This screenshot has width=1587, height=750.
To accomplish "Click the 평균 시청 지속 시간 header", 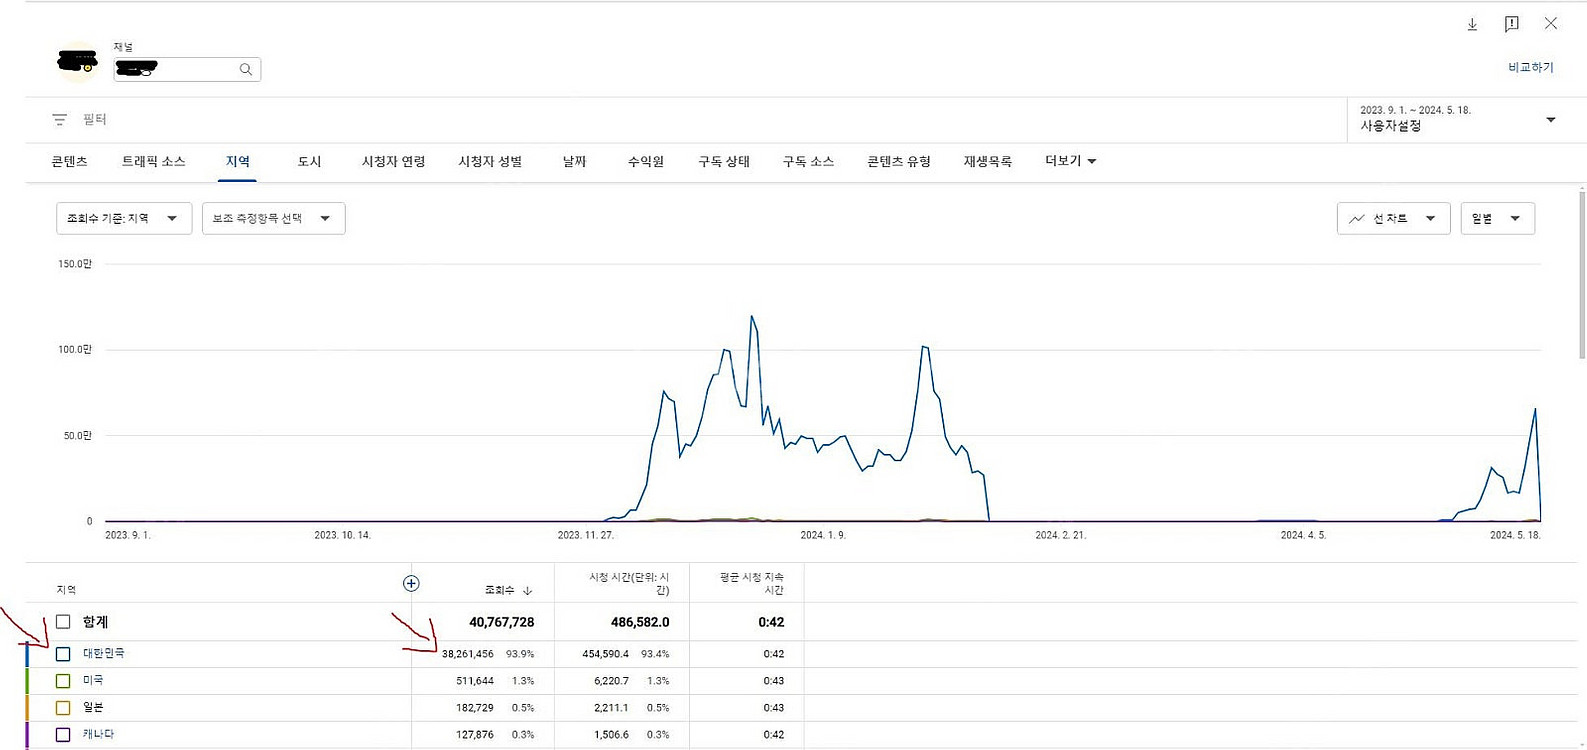I will click(752, 584).
